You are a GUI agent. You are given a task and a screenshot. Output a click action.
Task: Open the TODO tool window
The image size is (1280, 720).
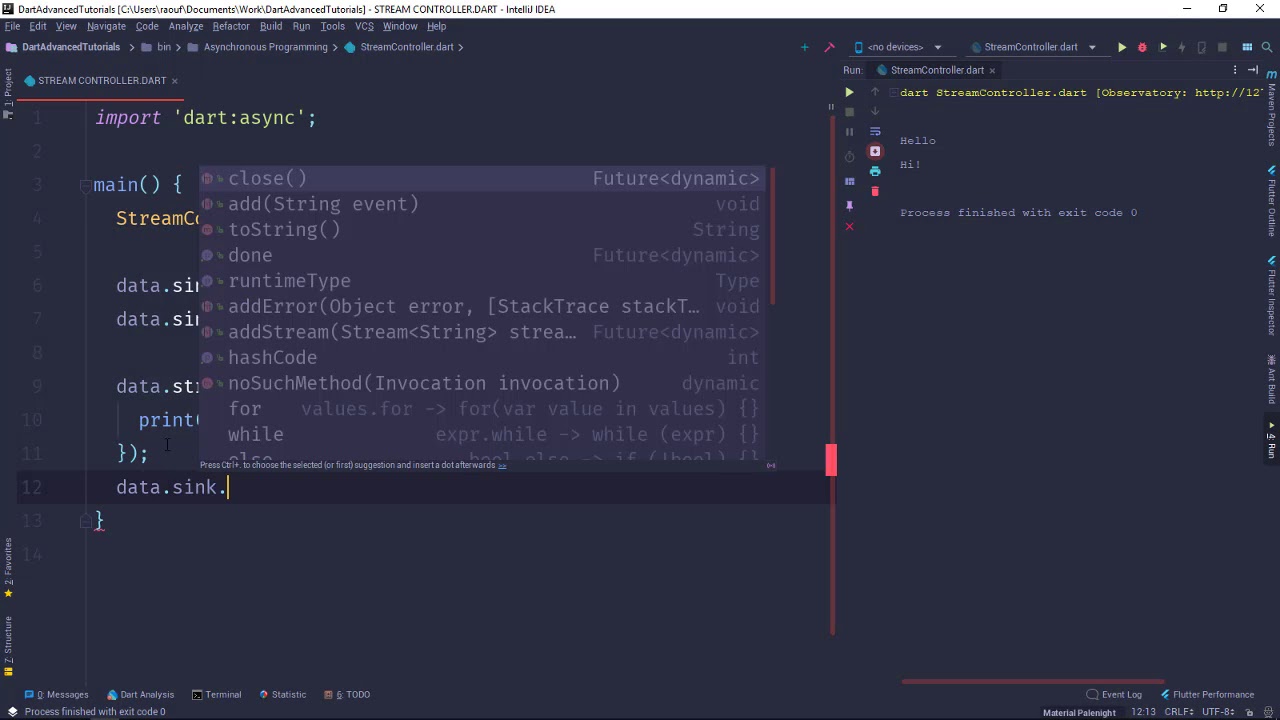(346, 694)
